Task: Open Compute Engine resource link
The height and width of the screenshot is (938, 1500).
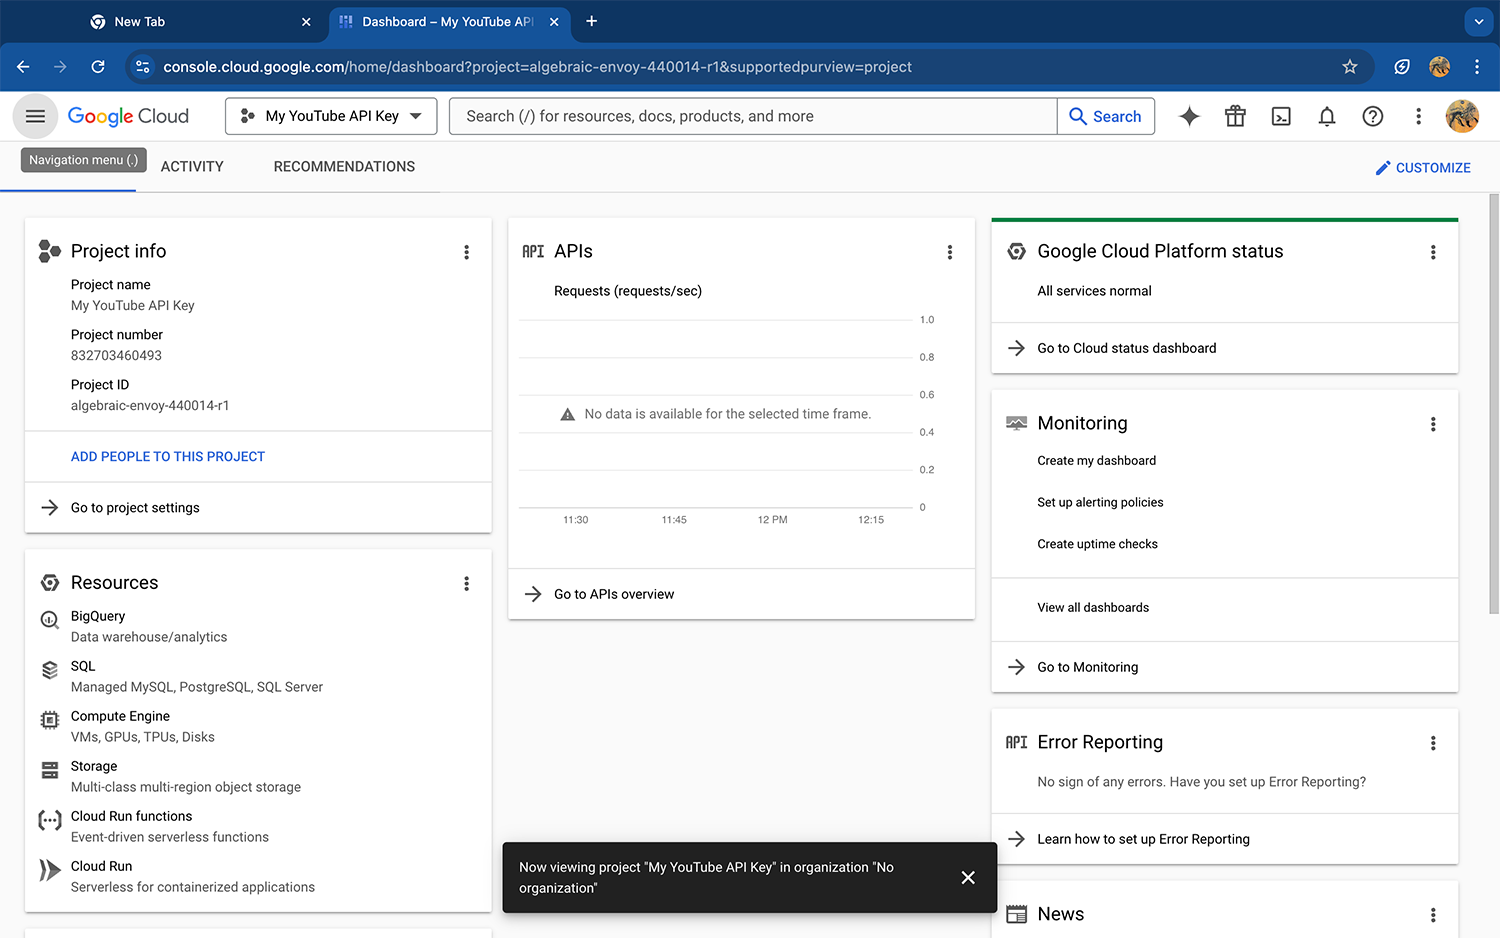Action: (120, 717)
